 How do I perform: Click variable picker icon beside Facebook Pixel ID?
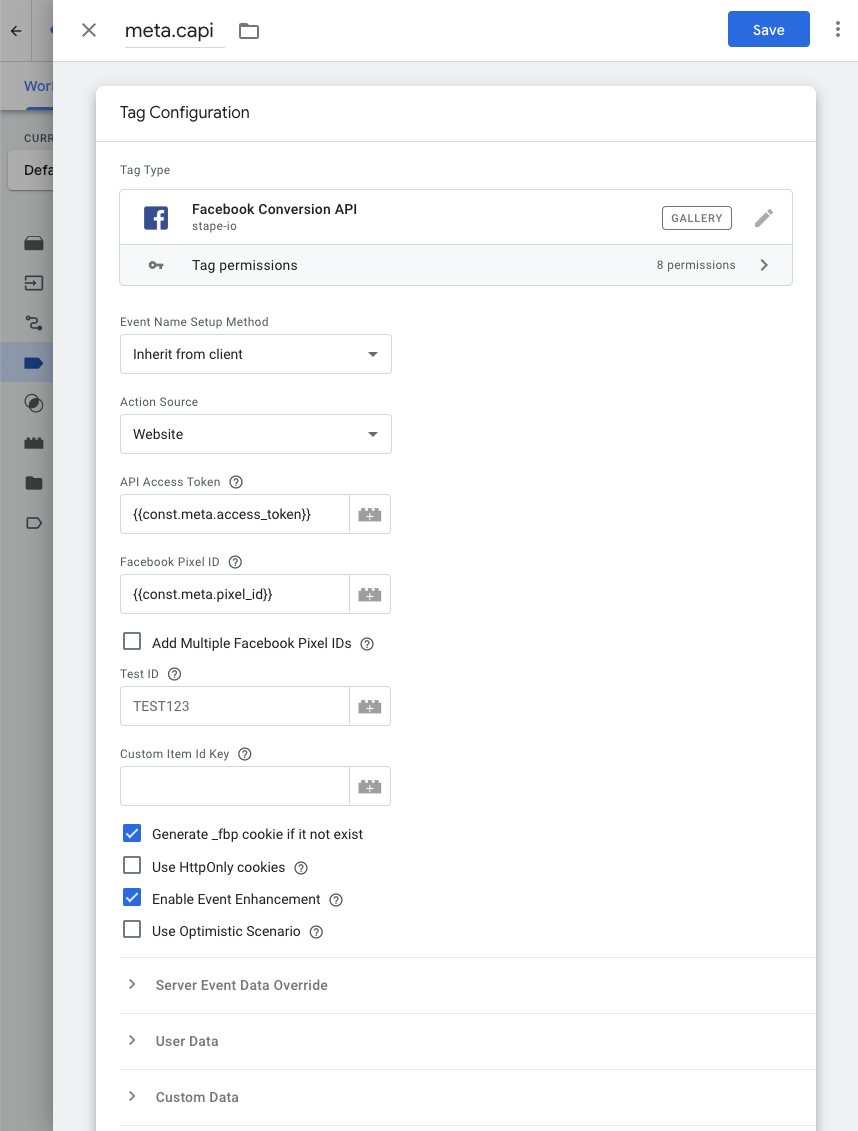370,594
